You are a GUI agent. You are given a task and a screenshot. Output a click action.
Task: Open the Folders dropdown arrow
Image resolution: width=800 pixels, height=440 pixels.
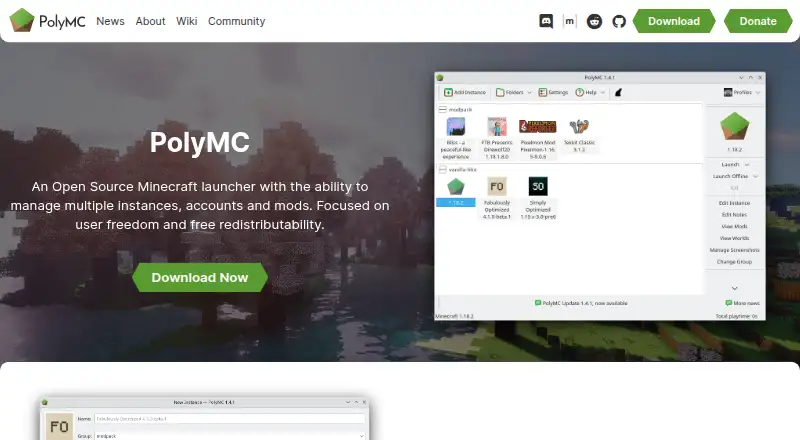[x=530, y=92]
